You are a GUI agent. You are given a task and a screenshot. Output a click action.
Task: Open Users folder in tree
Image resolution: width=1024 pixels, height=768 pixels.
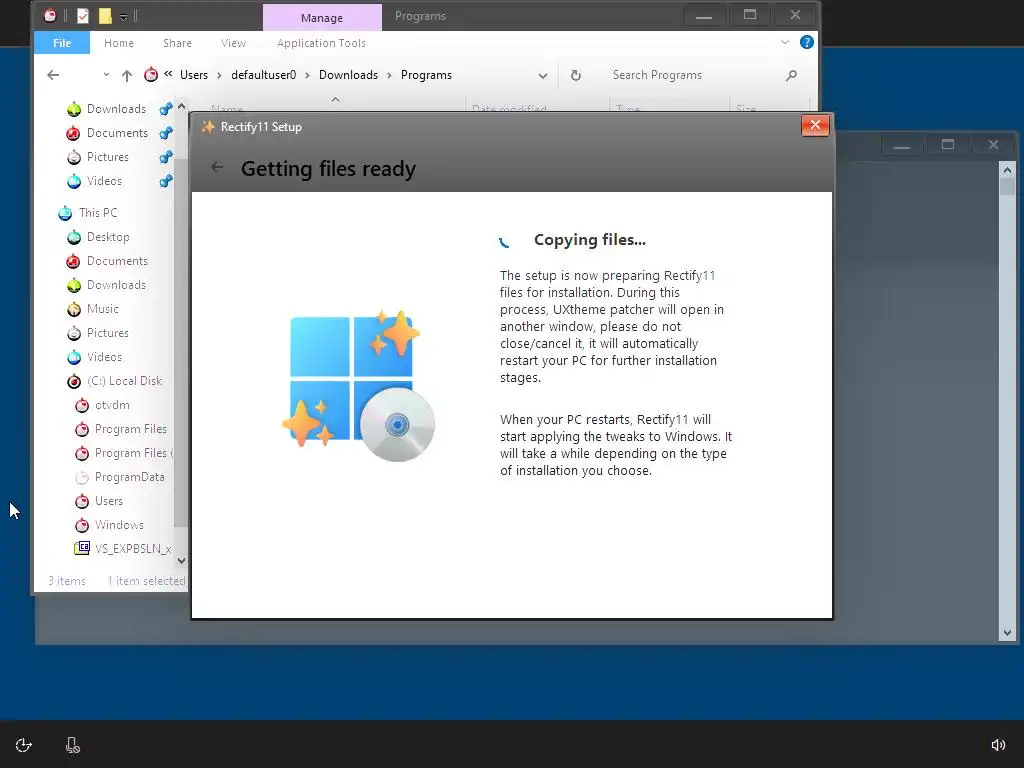[x=108, y=501]
